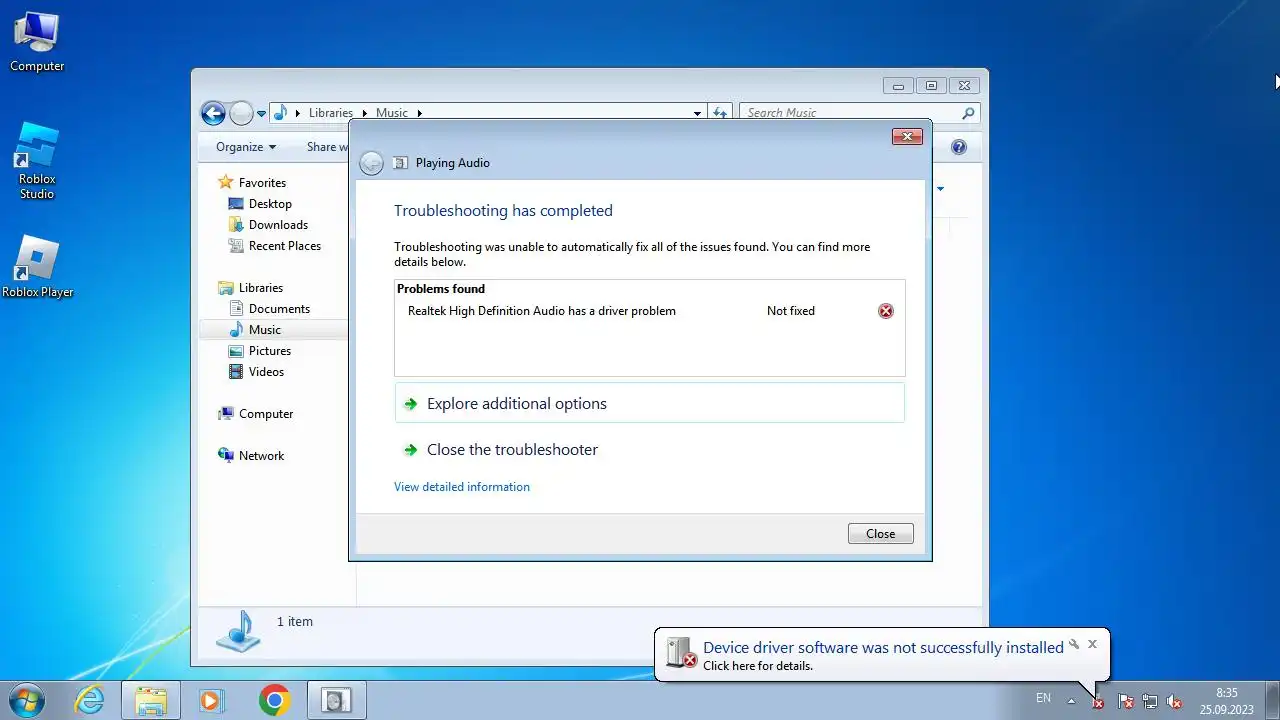Click the music note icon in the details pane

click(238, 631)
